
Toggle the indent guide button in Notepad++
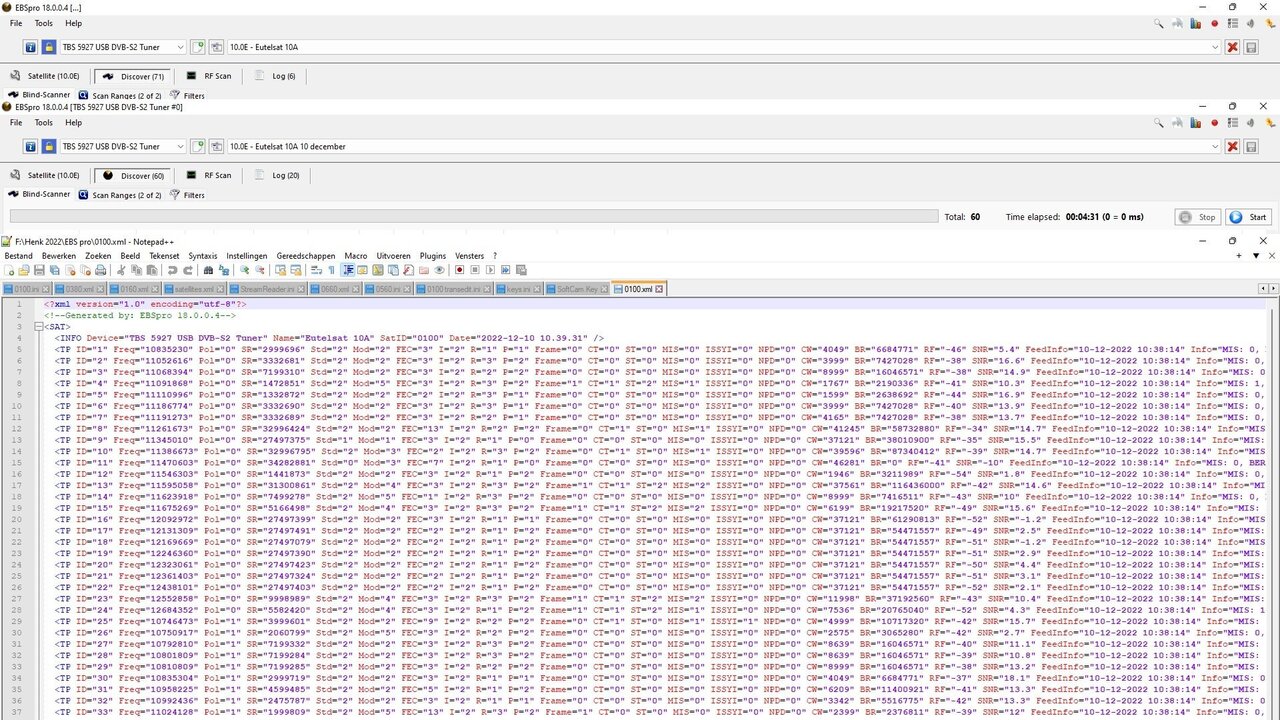pyautogui.click(x=349, y=270)
